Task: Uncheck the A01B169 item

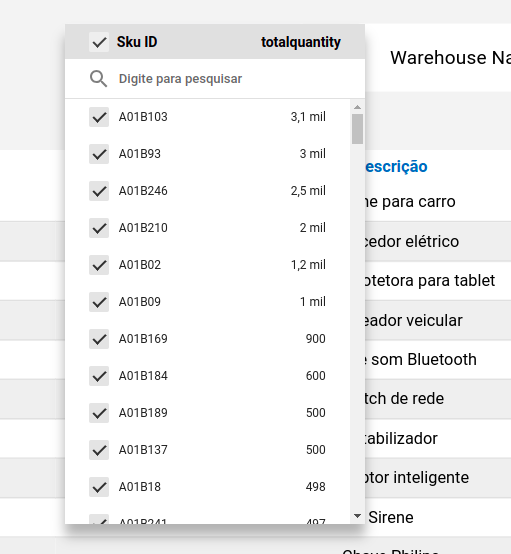Action: pos(99,339)
